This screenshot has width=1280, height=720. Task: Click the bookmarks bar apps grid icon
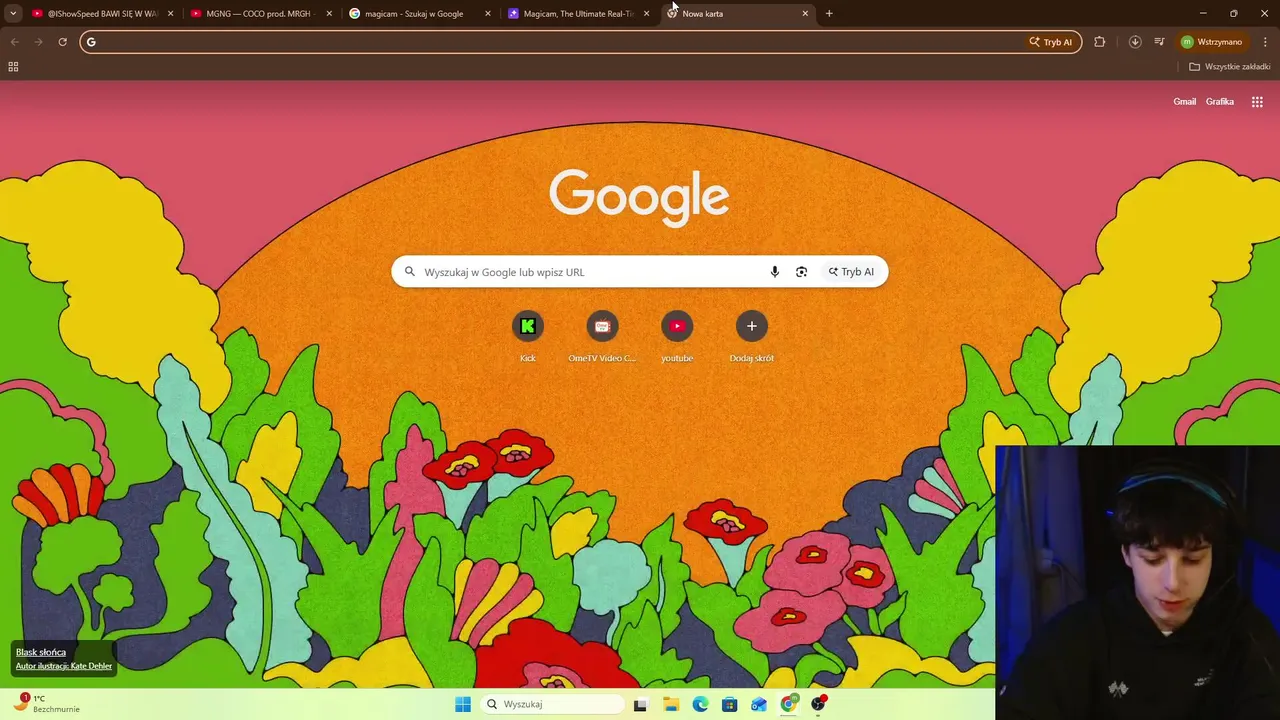[x=13, y=67]
